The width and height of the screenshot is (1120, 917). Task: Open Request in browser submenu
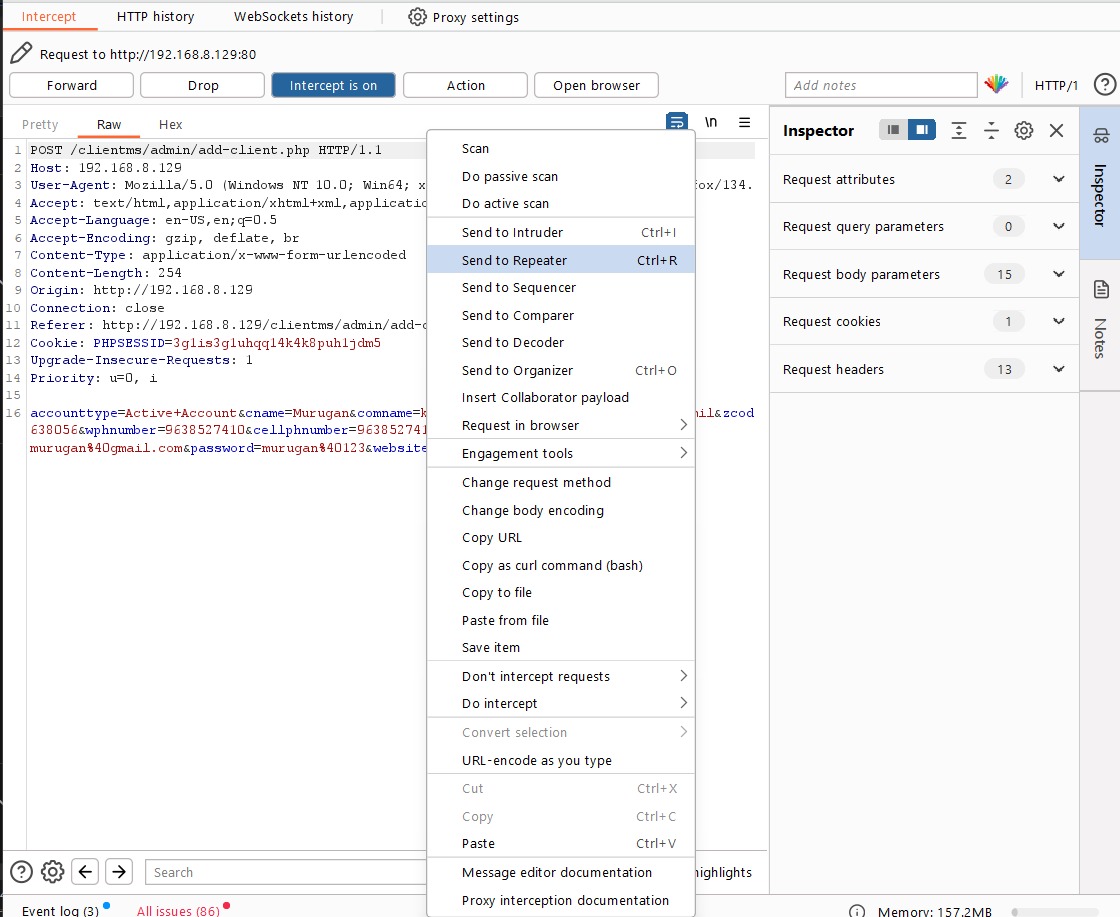(x=561, y=425)
